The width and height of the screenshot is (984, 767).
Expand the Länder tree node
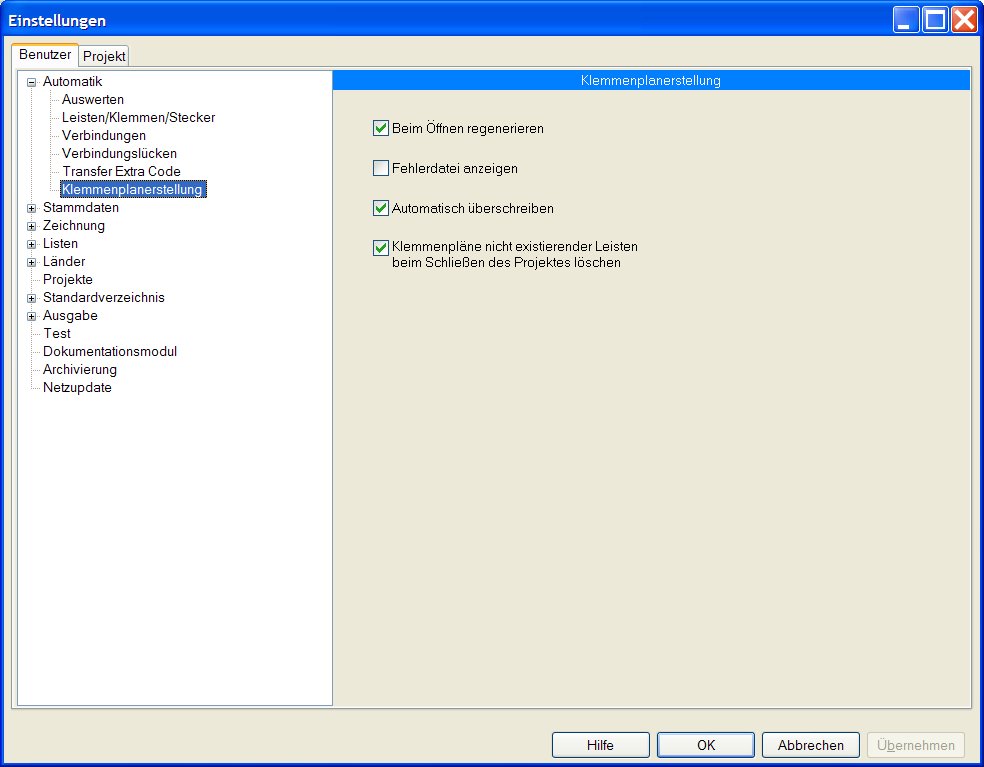[x=31, y=262]
